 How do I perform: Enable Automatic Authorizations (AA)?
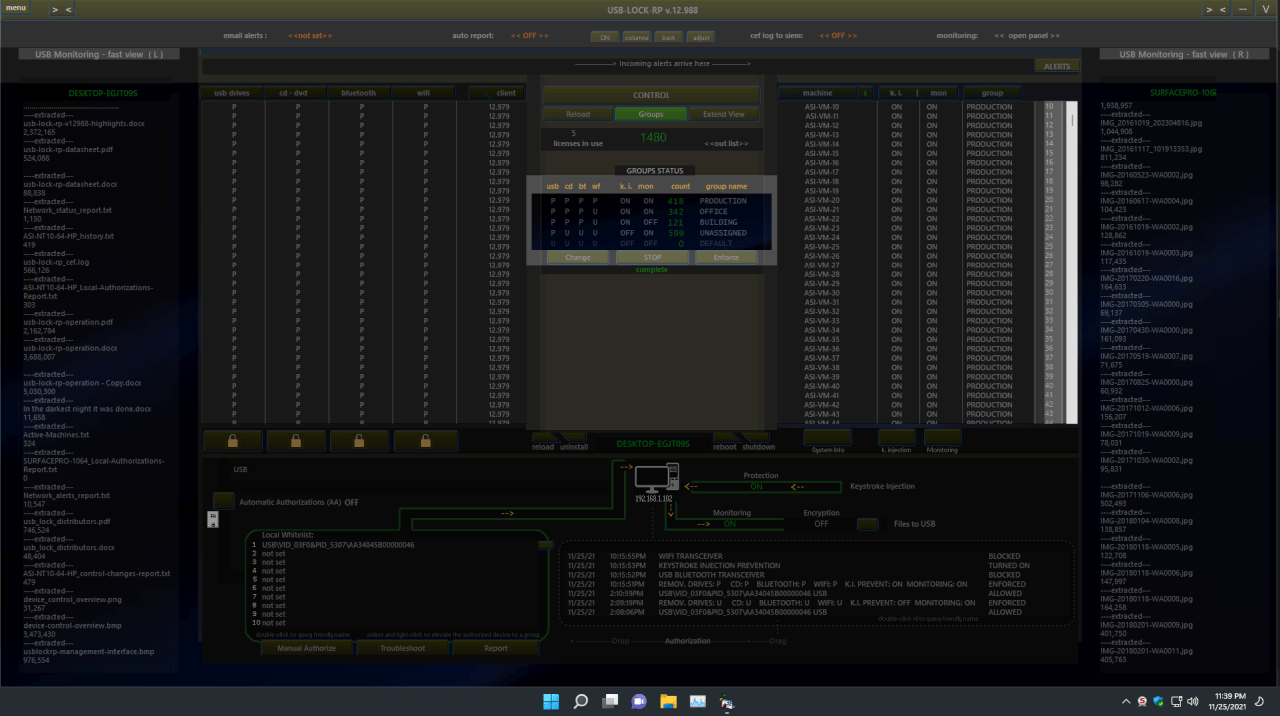(x=223, y=501)
